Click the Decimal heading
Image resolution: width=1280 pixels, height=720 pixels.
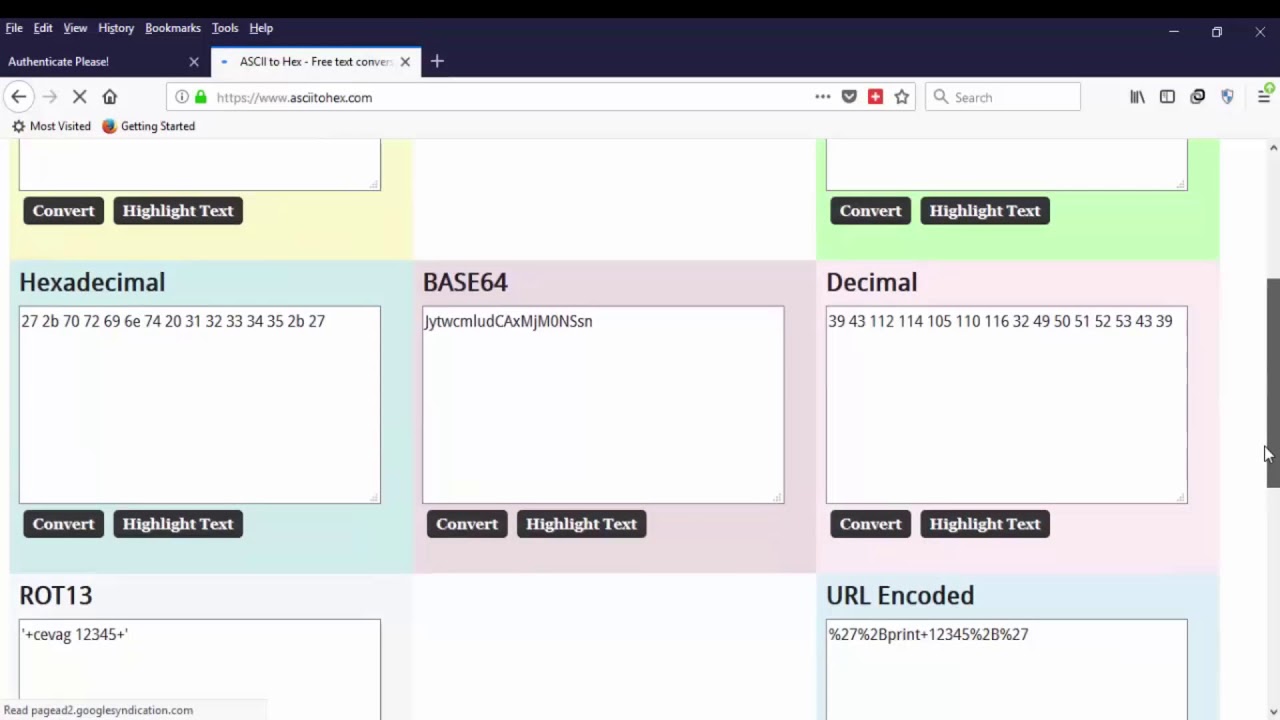[x=872, y=282]
